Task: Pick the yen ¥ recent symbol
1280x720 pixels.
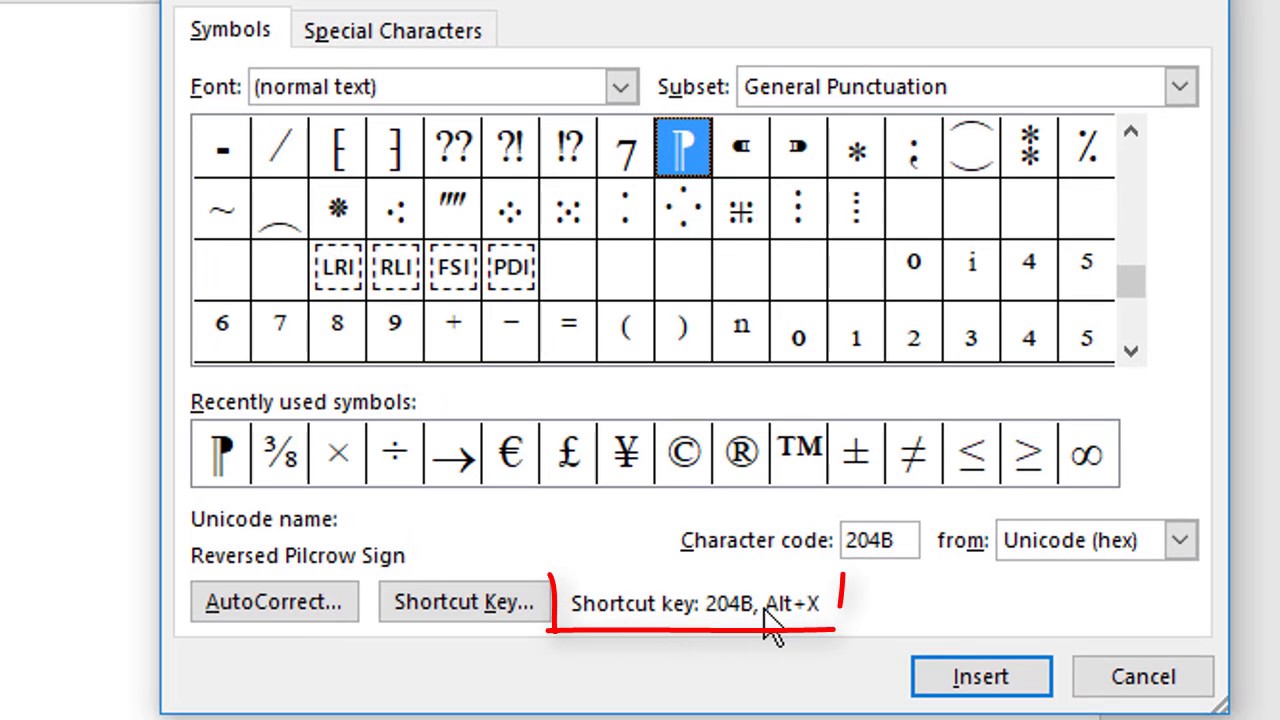Action: 625,454
